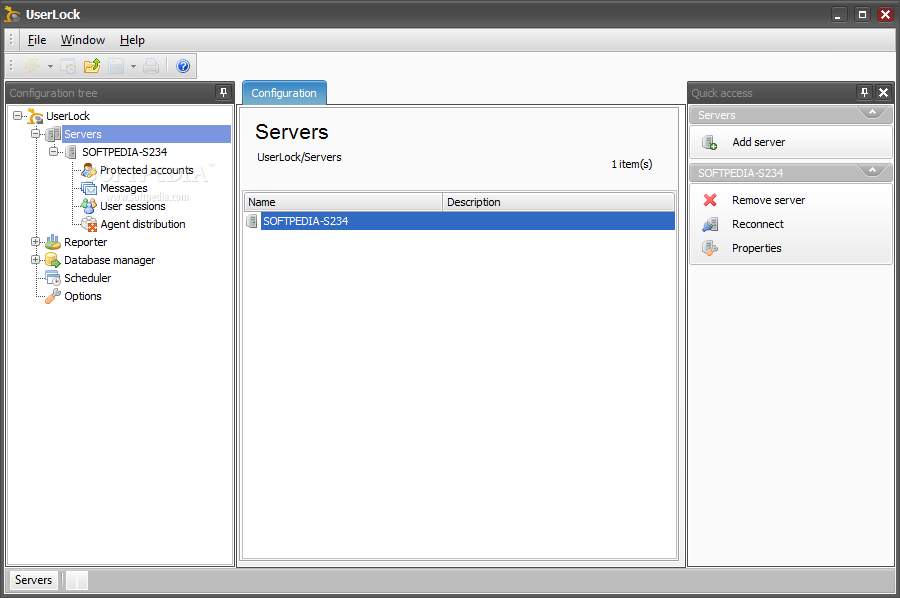Click the server icon in SOFTPEDIA-S234 list row
The width and height of the screenshot is (900, 598).
coord(252,221)
